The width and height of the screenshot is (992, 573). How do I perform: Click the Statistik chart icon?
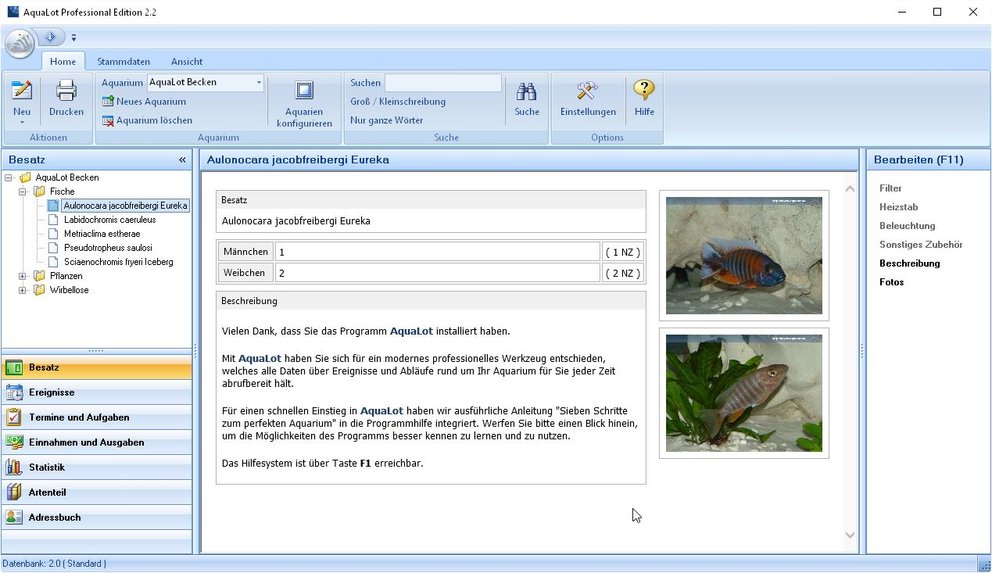tap(14, 467)
